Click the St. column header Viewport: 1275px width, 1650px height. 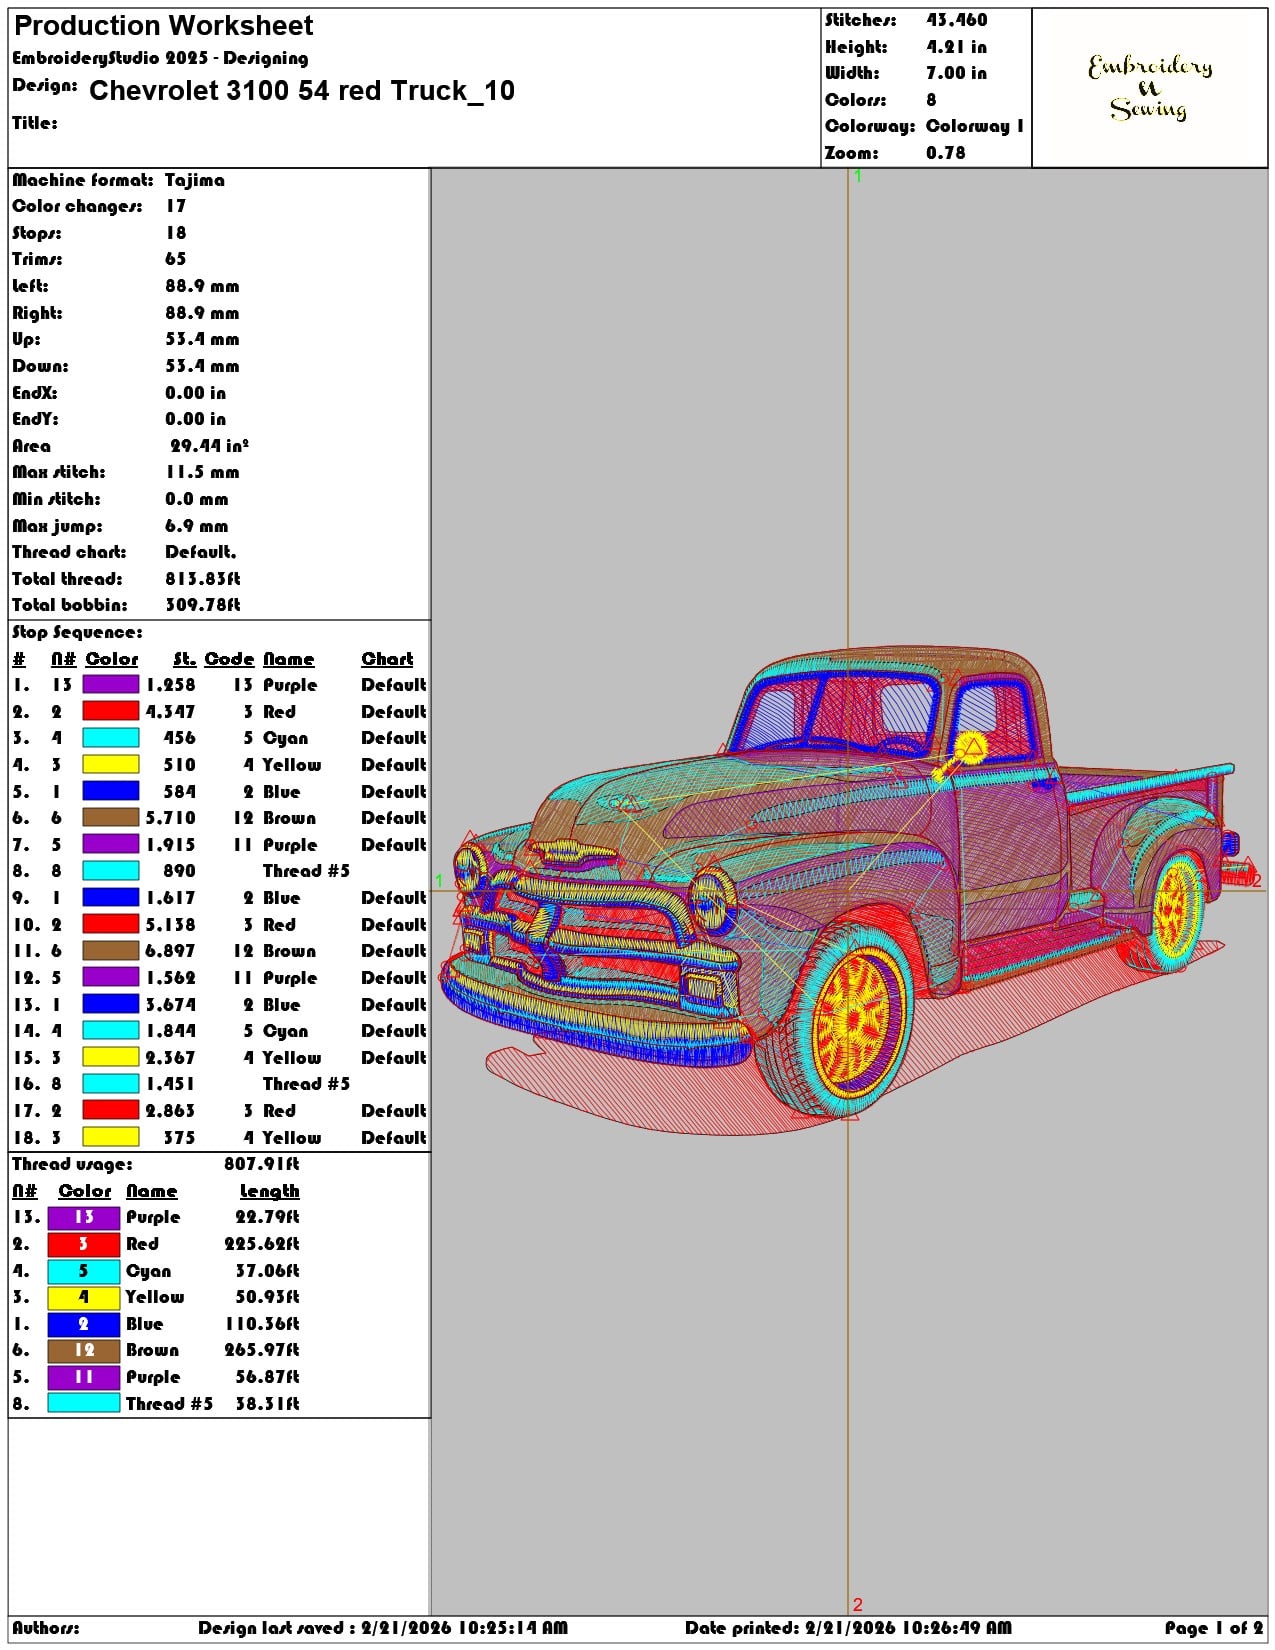tap(185, 659)
